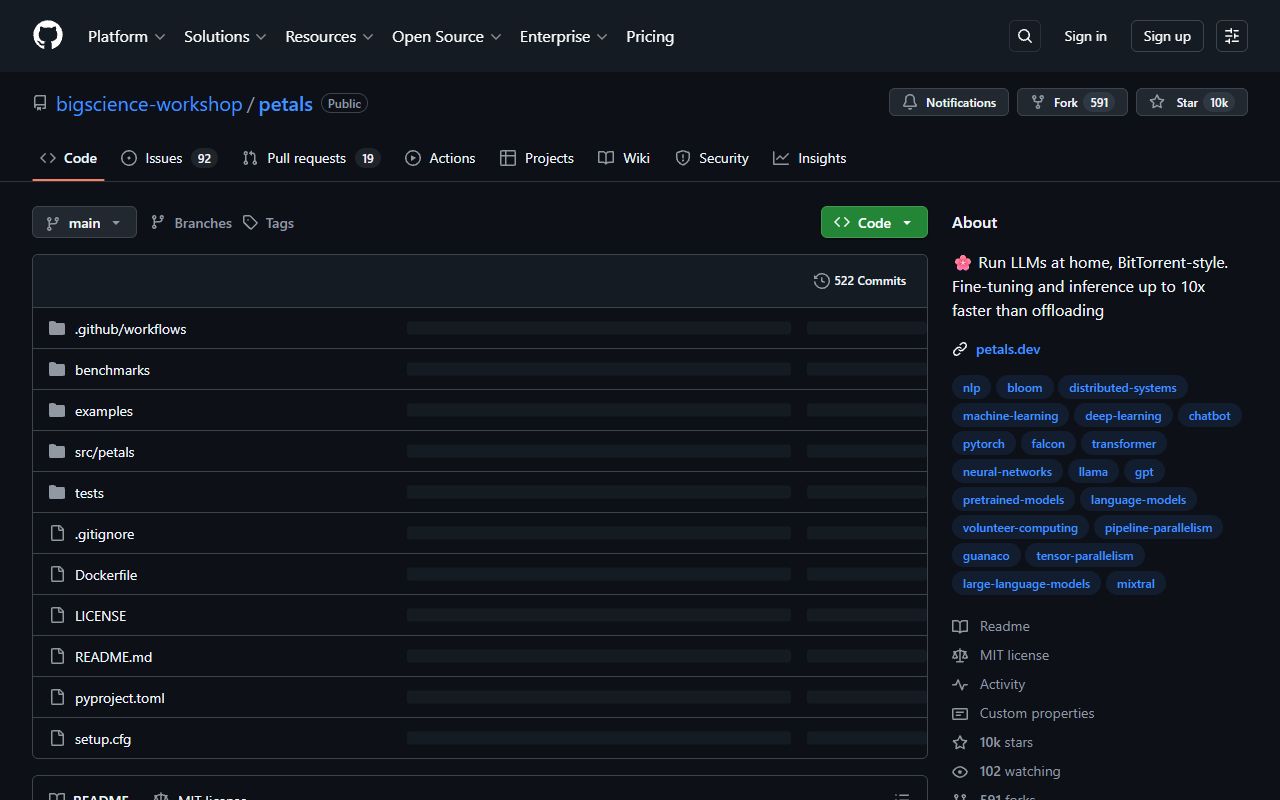Click the Sign up button

[1166, 36]
